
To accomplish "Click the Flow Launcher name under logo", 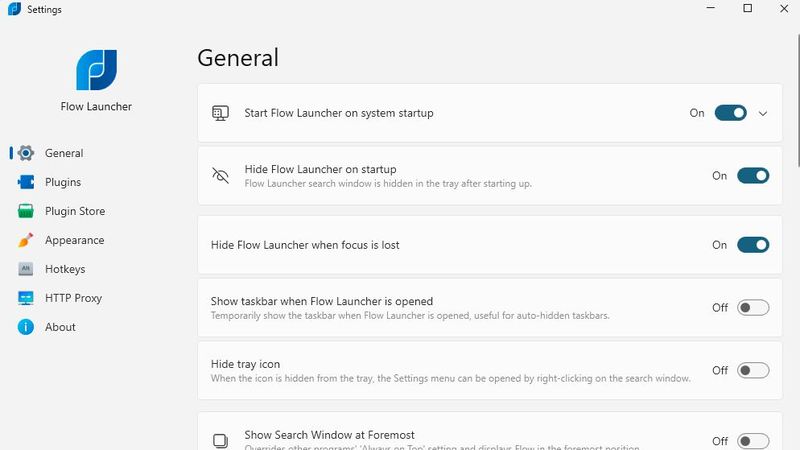I will click(96, 107).
